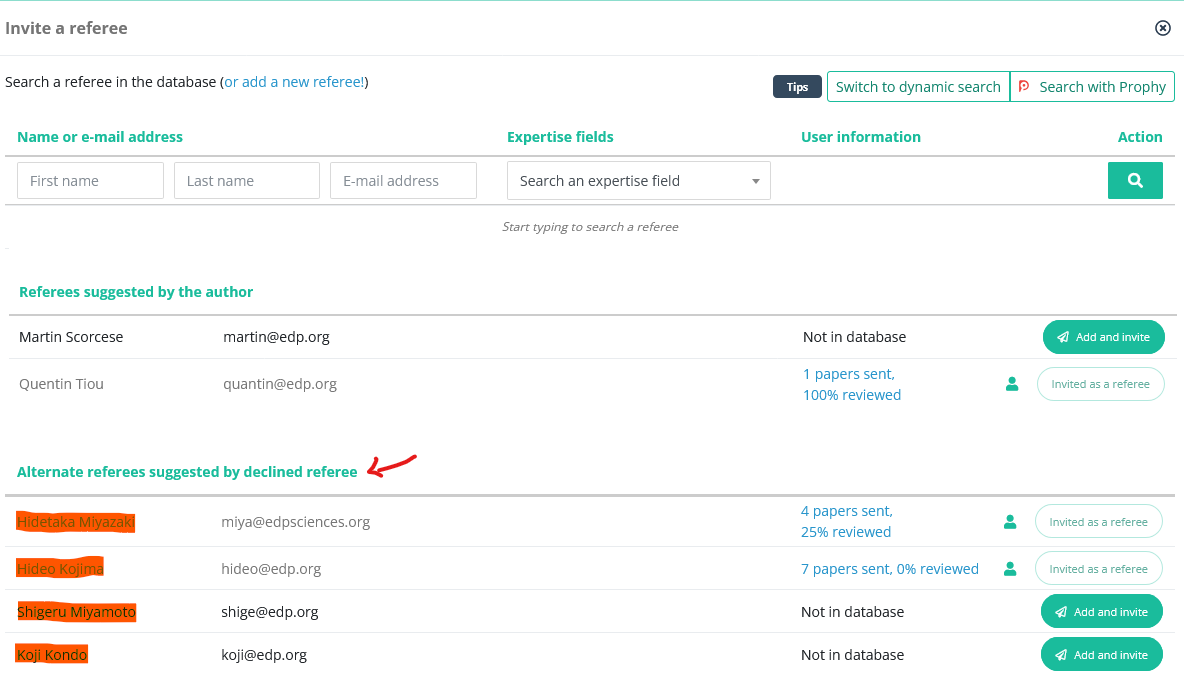Click the Expertise fields column header
The image size is (1184, 690).
[560, 137]
